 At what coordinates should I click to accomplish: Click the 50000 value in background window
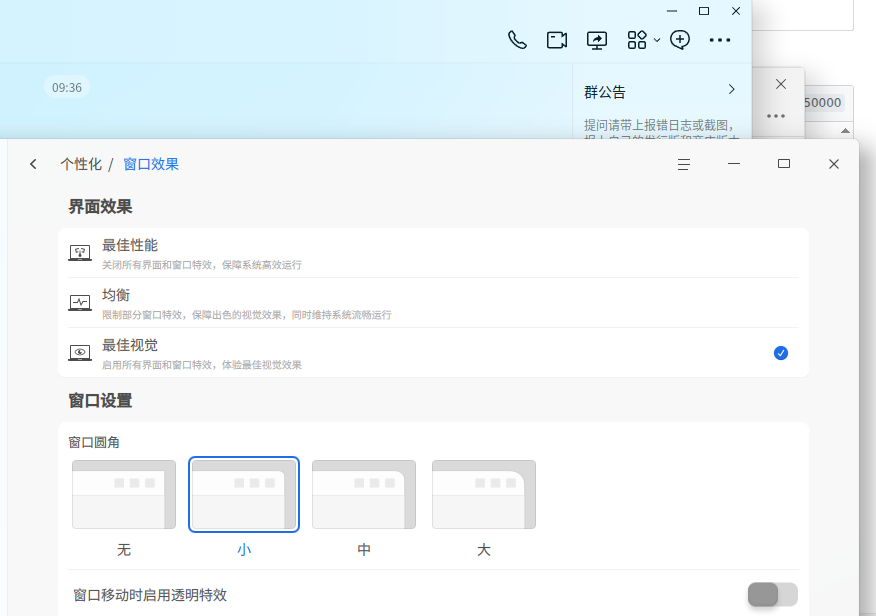(822, 103)
